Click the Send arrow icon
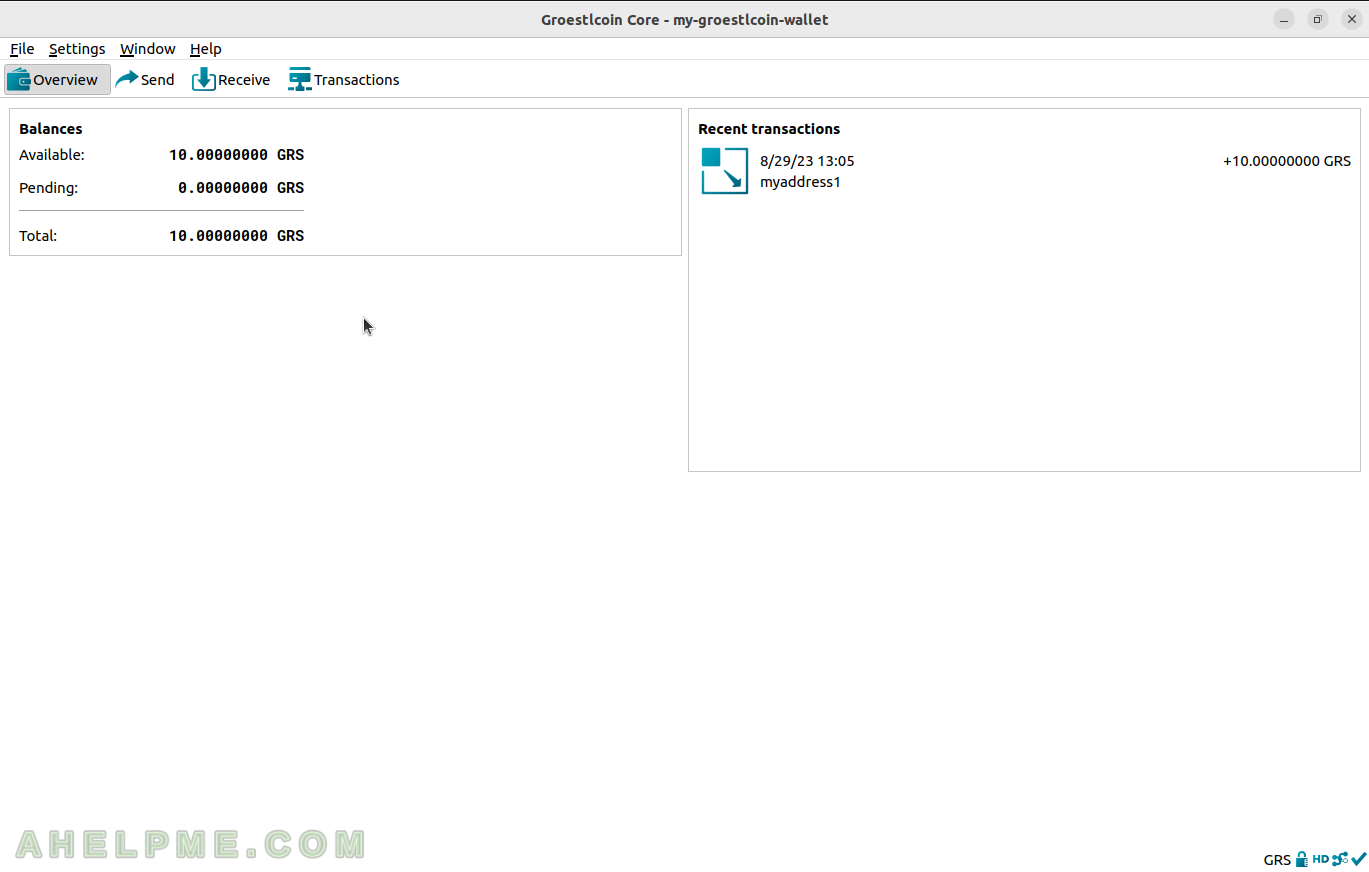 (x=127, y=80)
